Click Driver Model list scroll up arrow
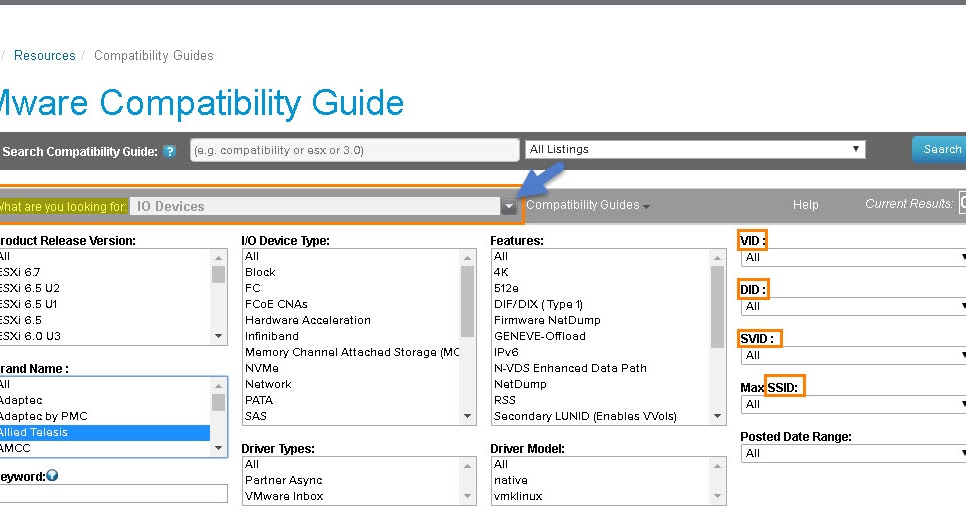The height and width of the screenshot is (507, 966). [718, 466]
